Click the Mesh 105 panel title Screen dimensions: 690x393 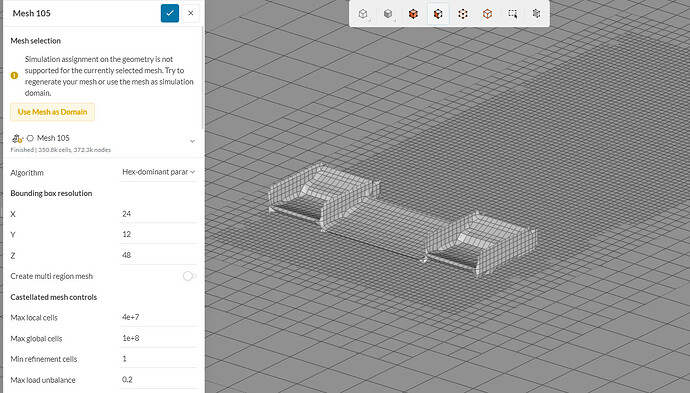click(x=32, y=13)
